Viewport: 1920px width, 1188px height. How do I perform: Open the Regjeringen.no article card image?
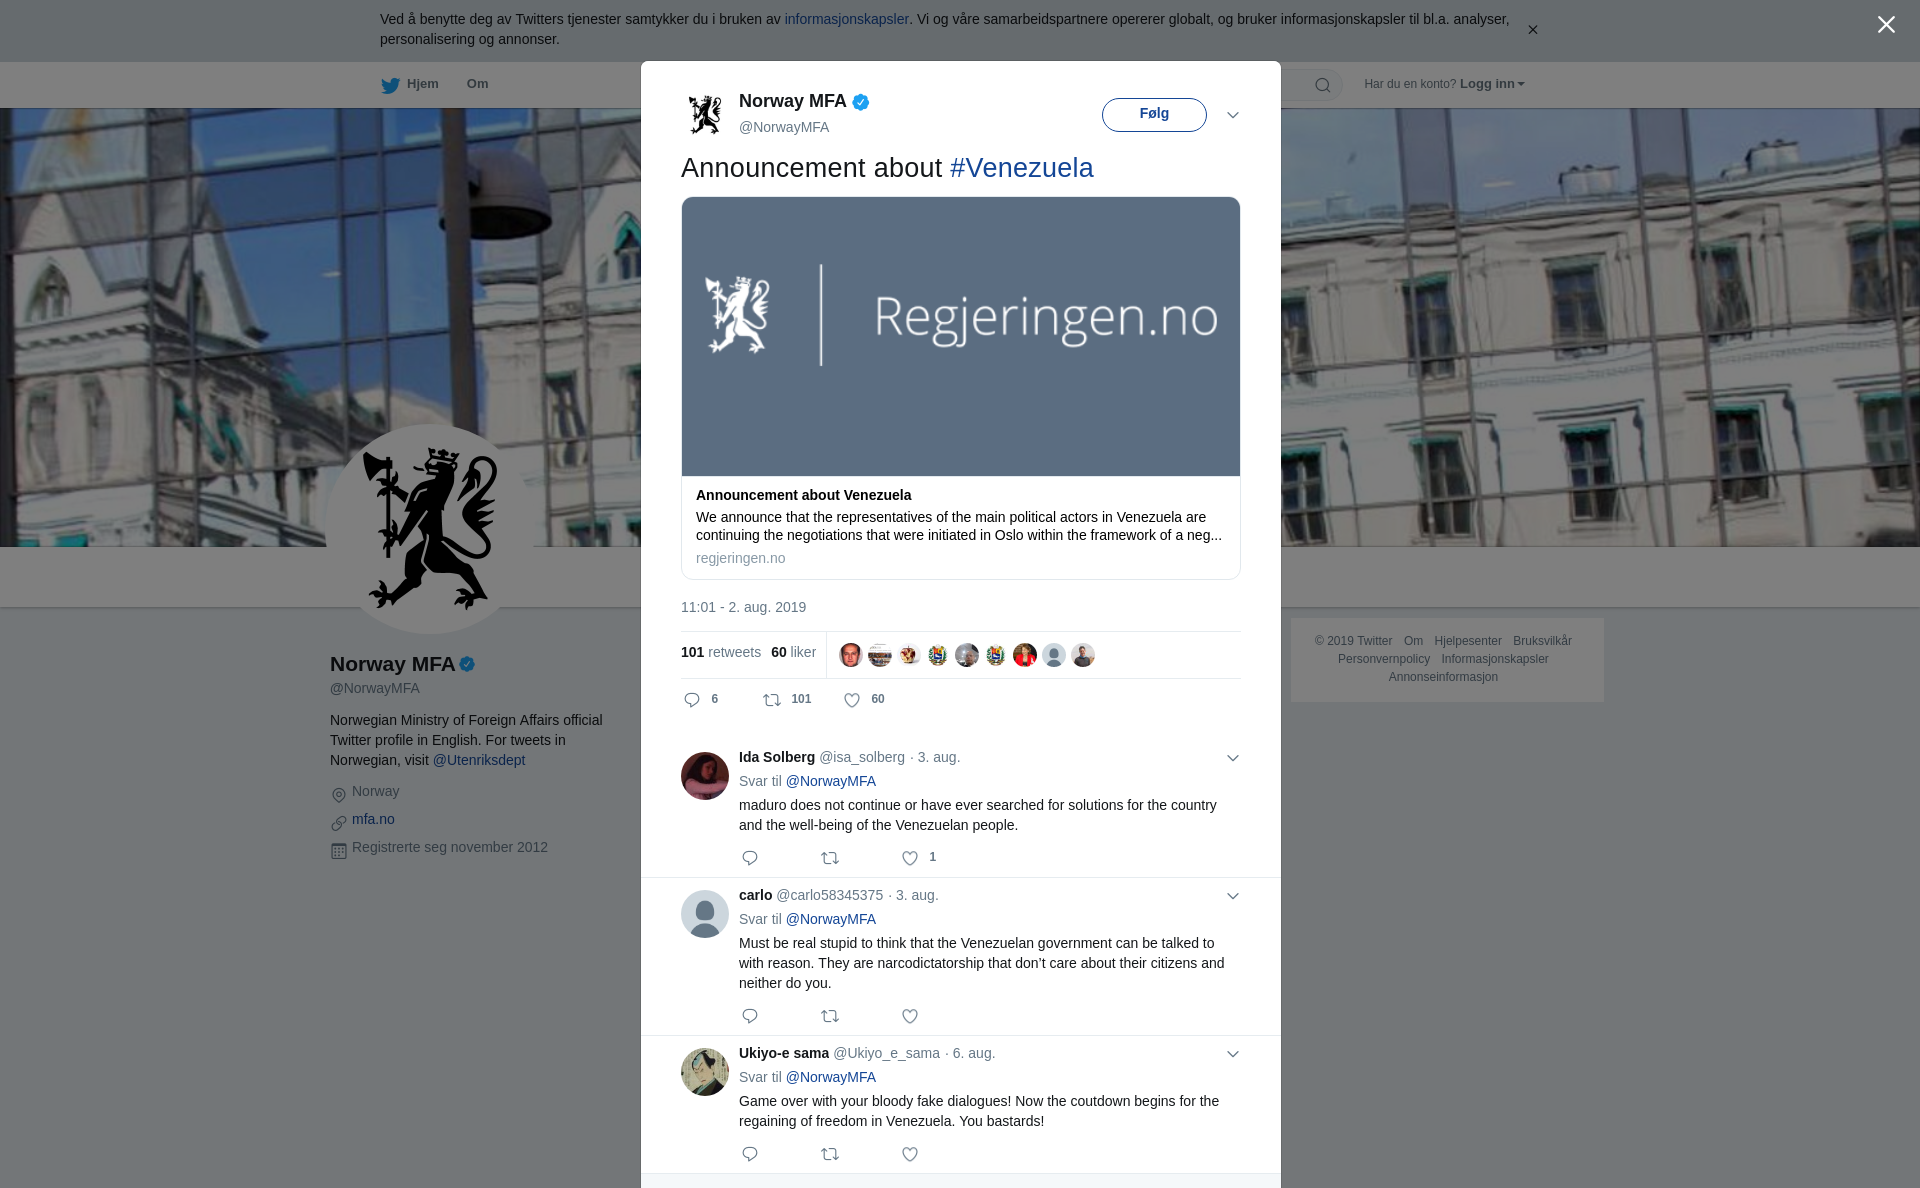(960, 336)
